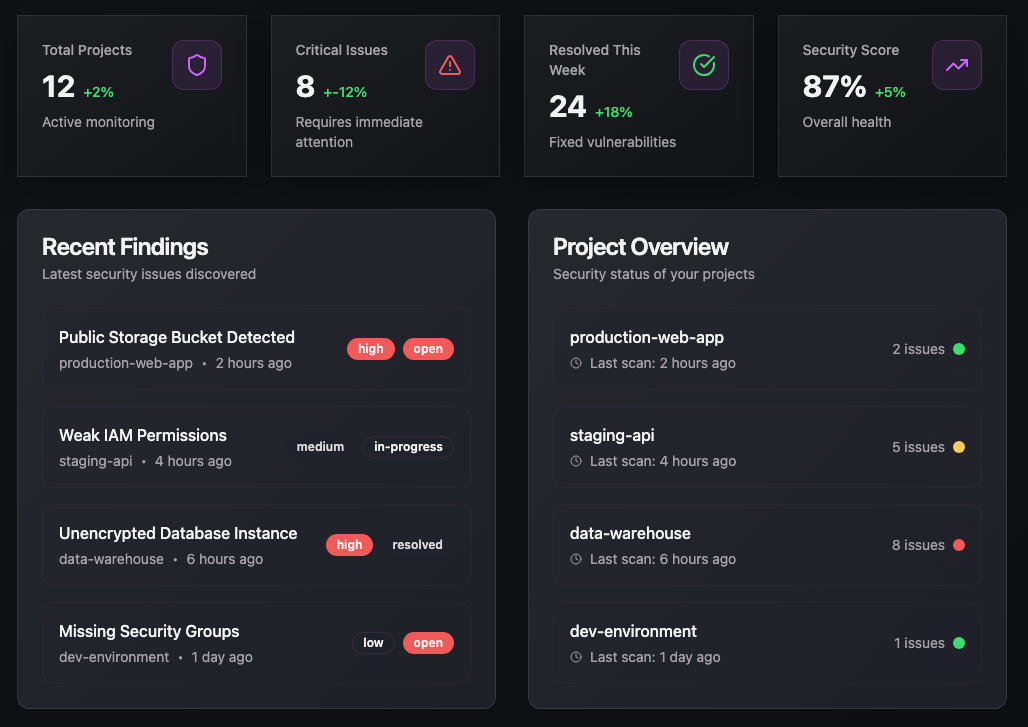This screenshot has height=727, width=1028.
Task: Click the 5 issues count for staging-api
Action: (919, 447)
